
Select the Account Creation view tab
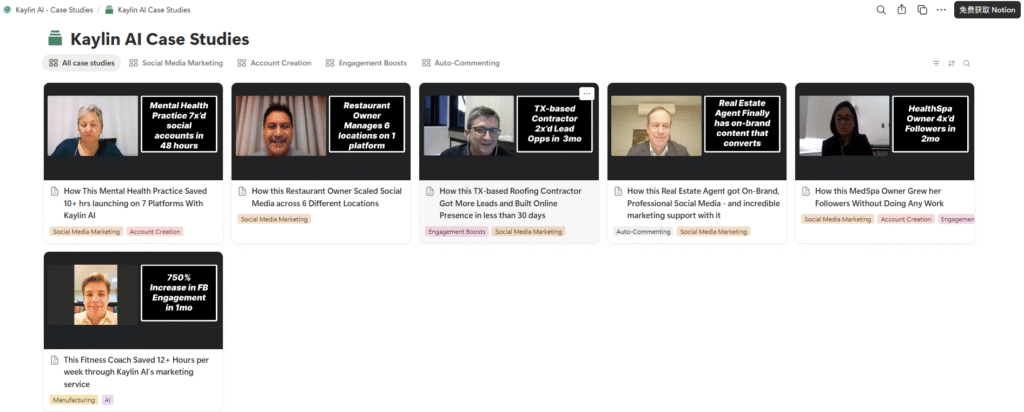click(x=274, y=63)
